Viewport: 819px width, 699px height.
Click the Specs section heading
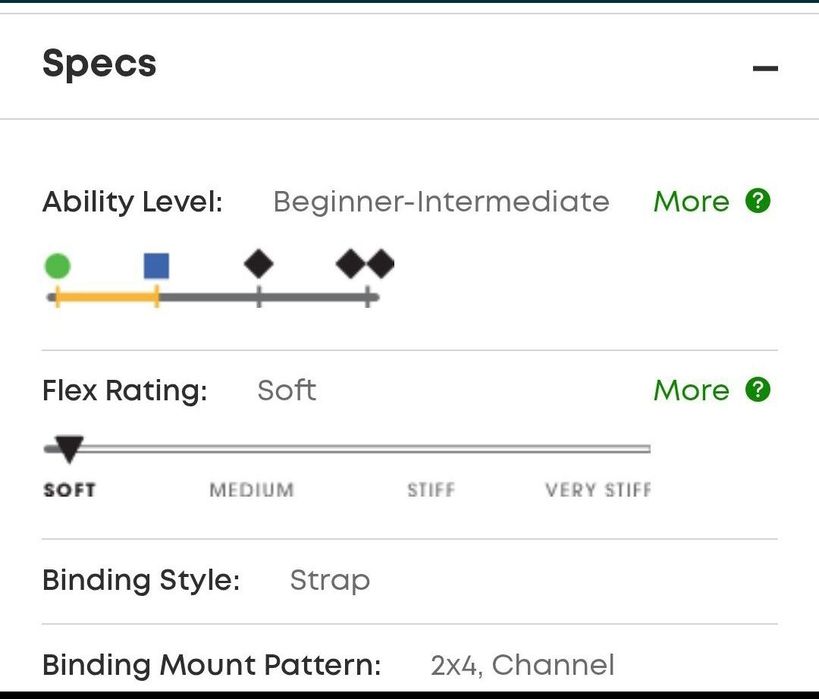(99, 64)
